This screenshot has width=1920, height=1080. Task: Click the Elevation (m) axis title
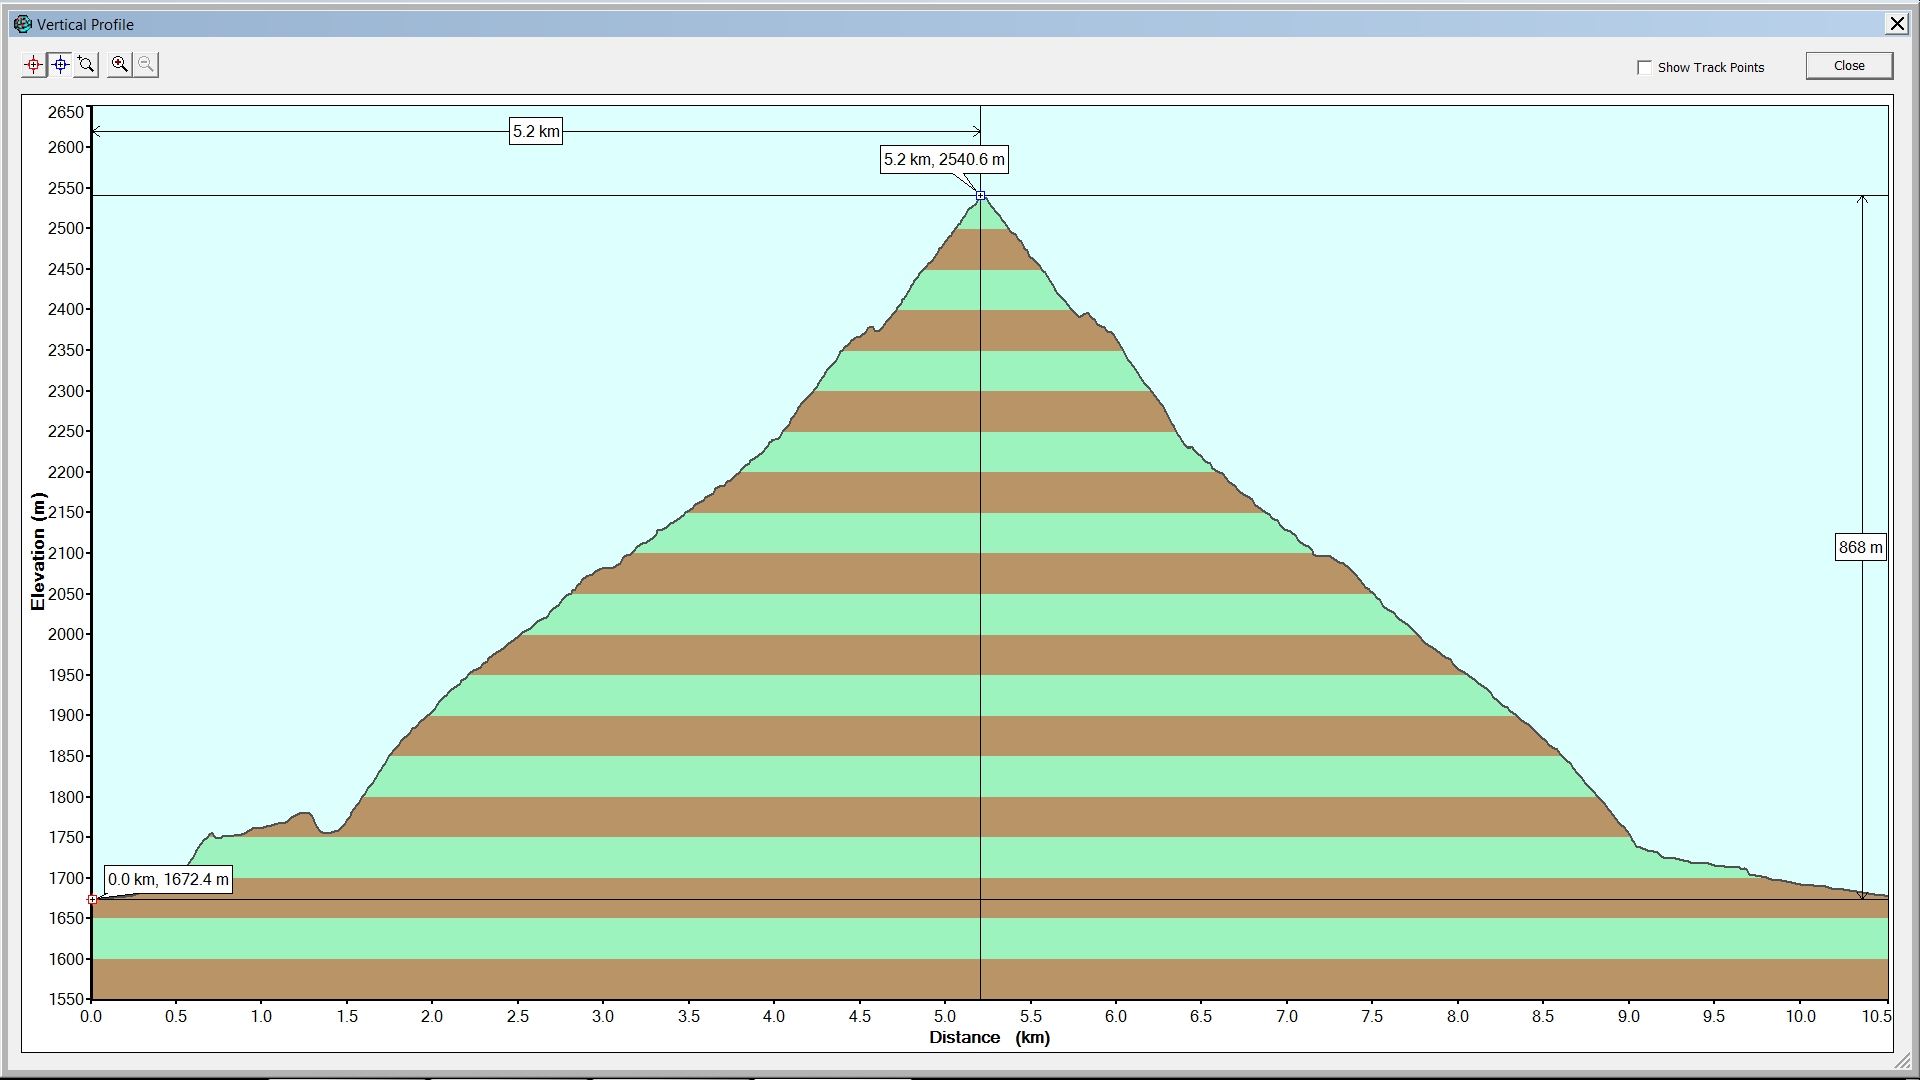click(38, 551)
